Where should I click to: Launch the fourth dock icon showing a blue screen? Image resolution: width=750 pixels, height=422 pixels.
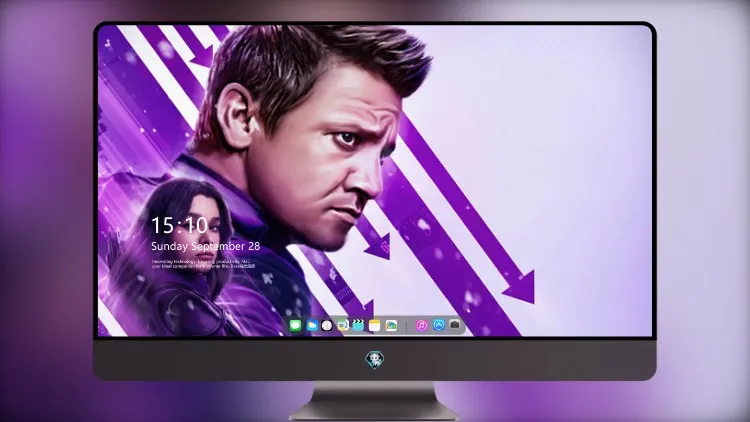[x=342, y=326]
